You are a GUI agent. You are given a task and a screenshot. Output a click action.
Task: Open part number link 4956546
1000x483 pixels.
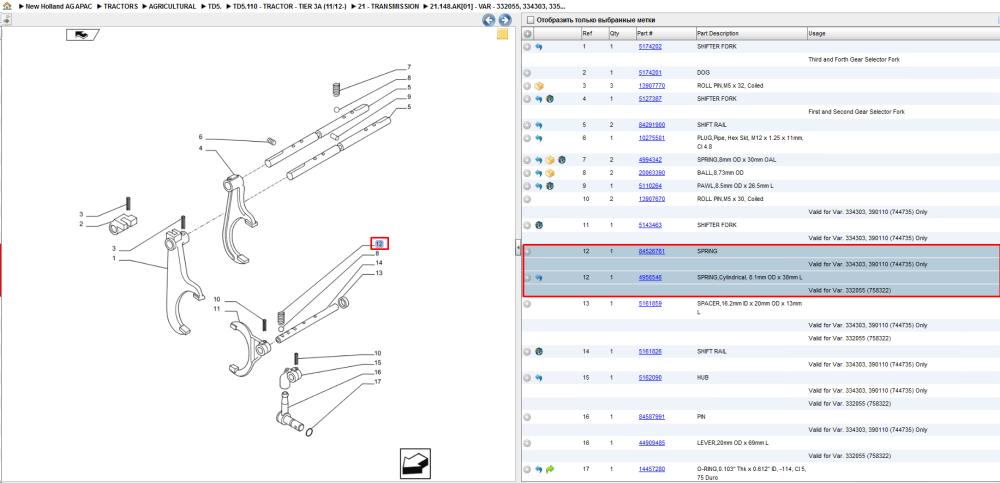coord(650,278)
